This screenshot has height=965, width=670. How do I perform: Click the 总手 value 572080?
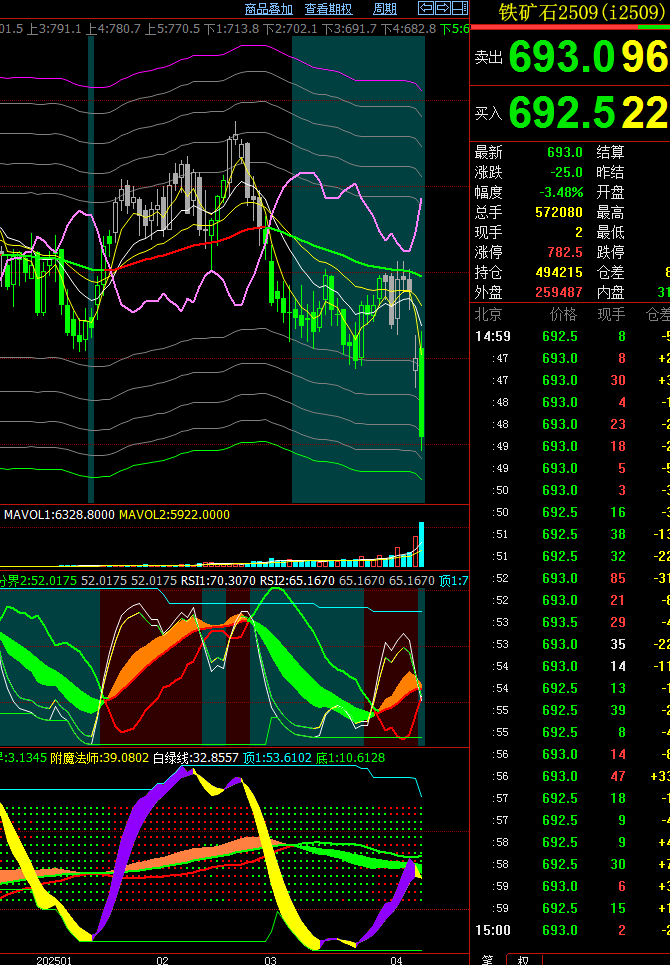tap(559, 212)
